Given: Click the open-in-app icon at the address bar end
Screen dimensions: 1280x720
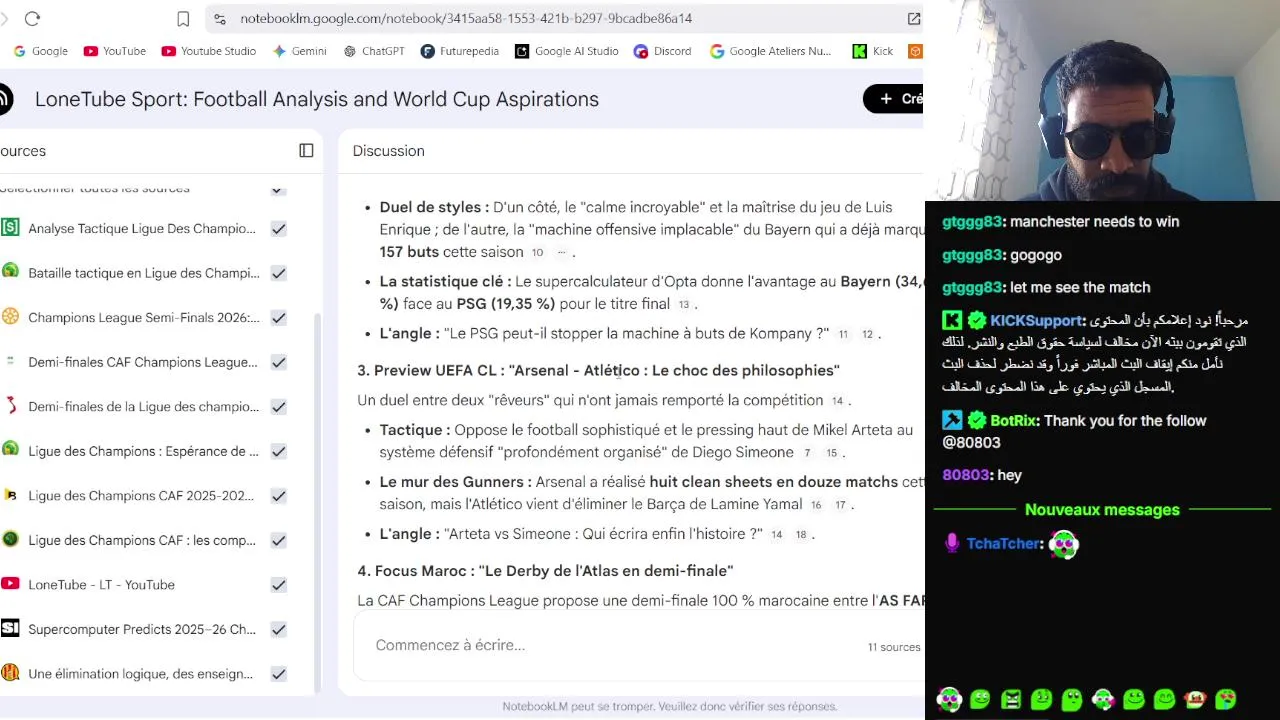Looking at the screenshot, I should pos(914,18).
